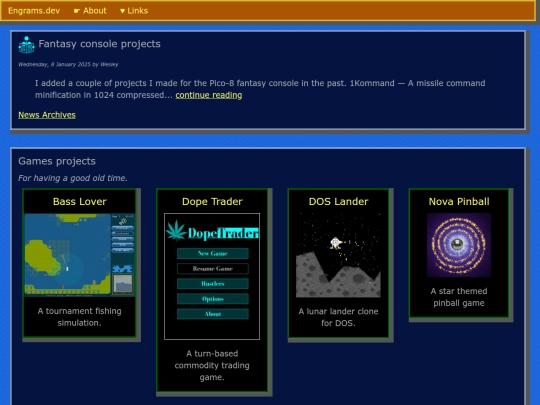Screen dimensions: 540x405
Task: Click the 'For having a good old time.' subtitle
Action: point(73,178)
